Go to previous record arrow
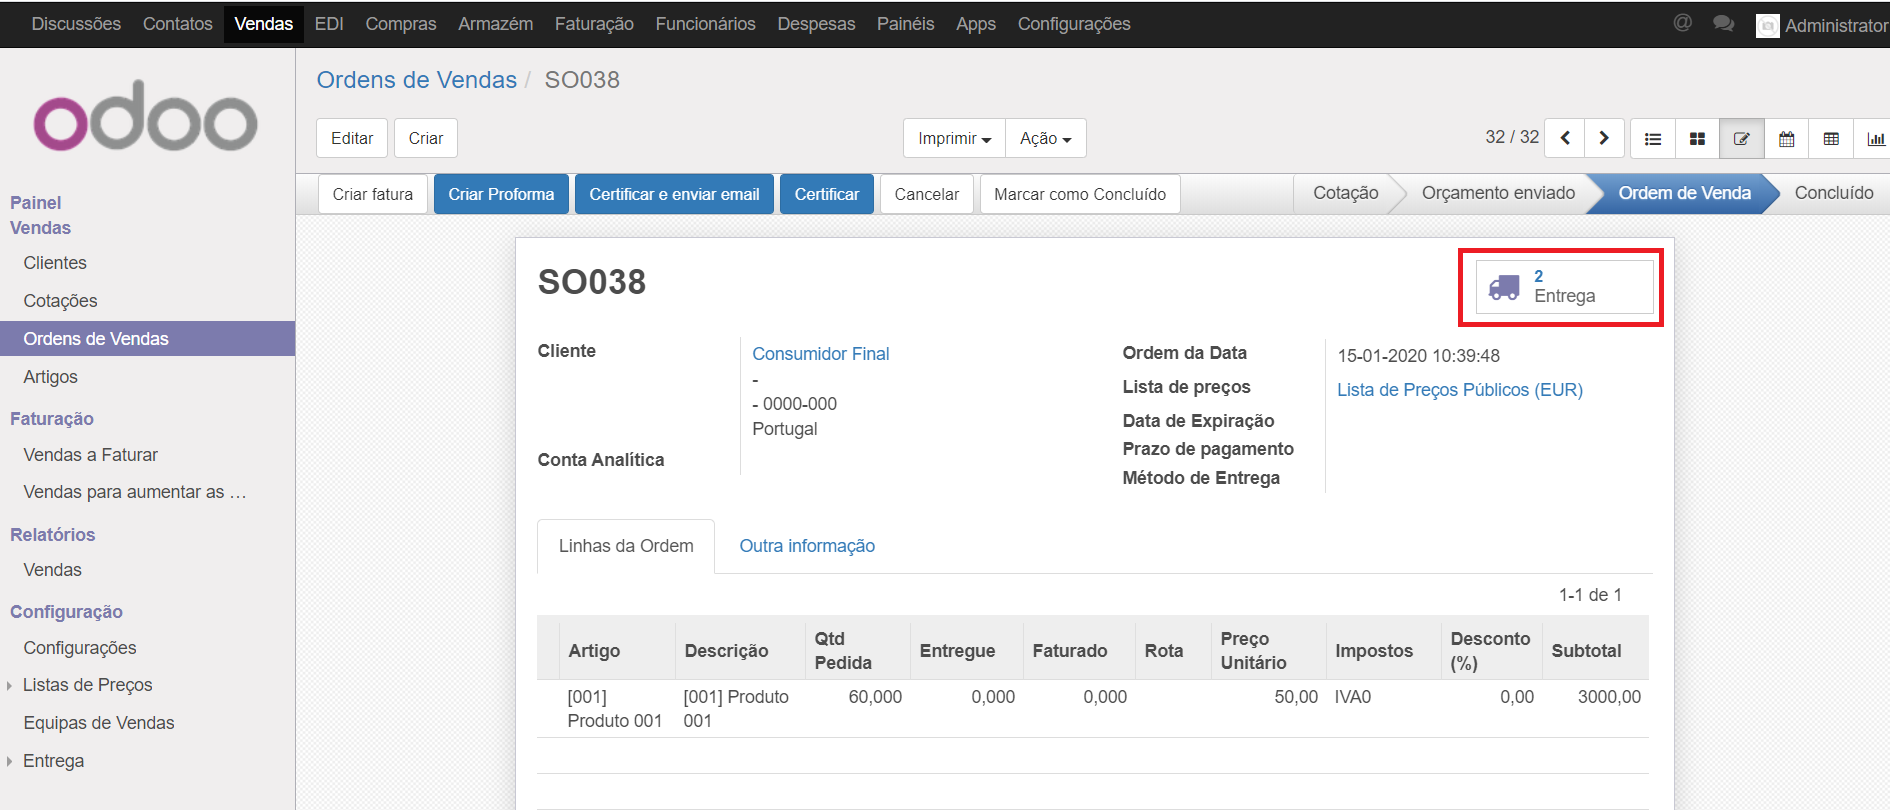Screen dimensions: 1890x810 (x=1565, y=138)
